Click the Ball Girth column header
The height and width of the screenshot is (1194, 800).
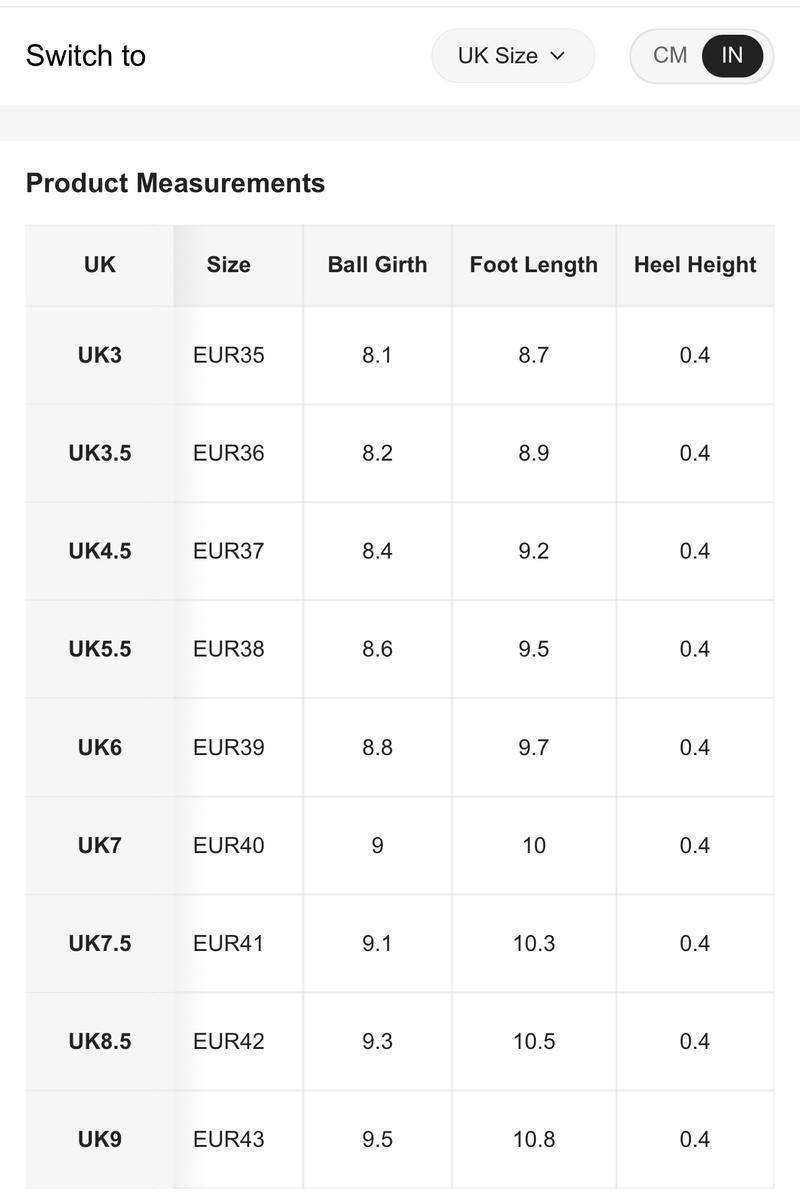378,265
